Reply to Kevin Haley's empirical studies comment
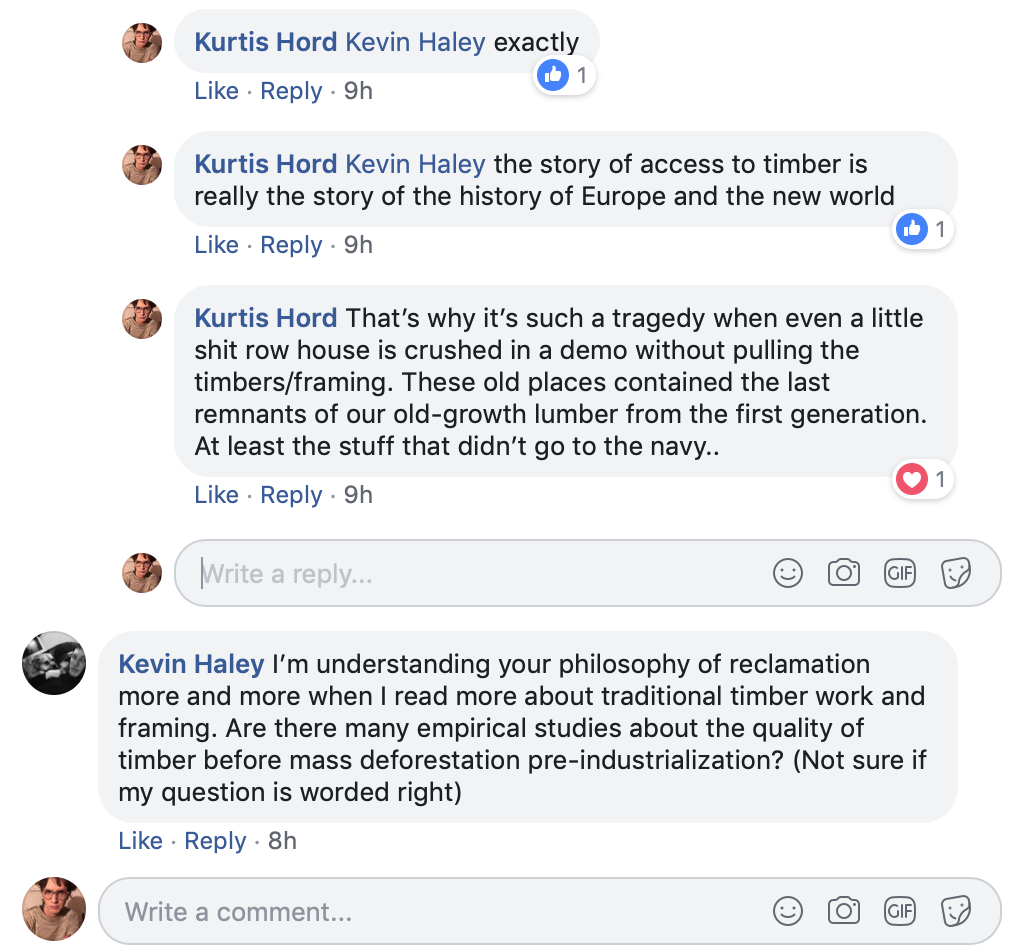 click(x=215, y=841)
